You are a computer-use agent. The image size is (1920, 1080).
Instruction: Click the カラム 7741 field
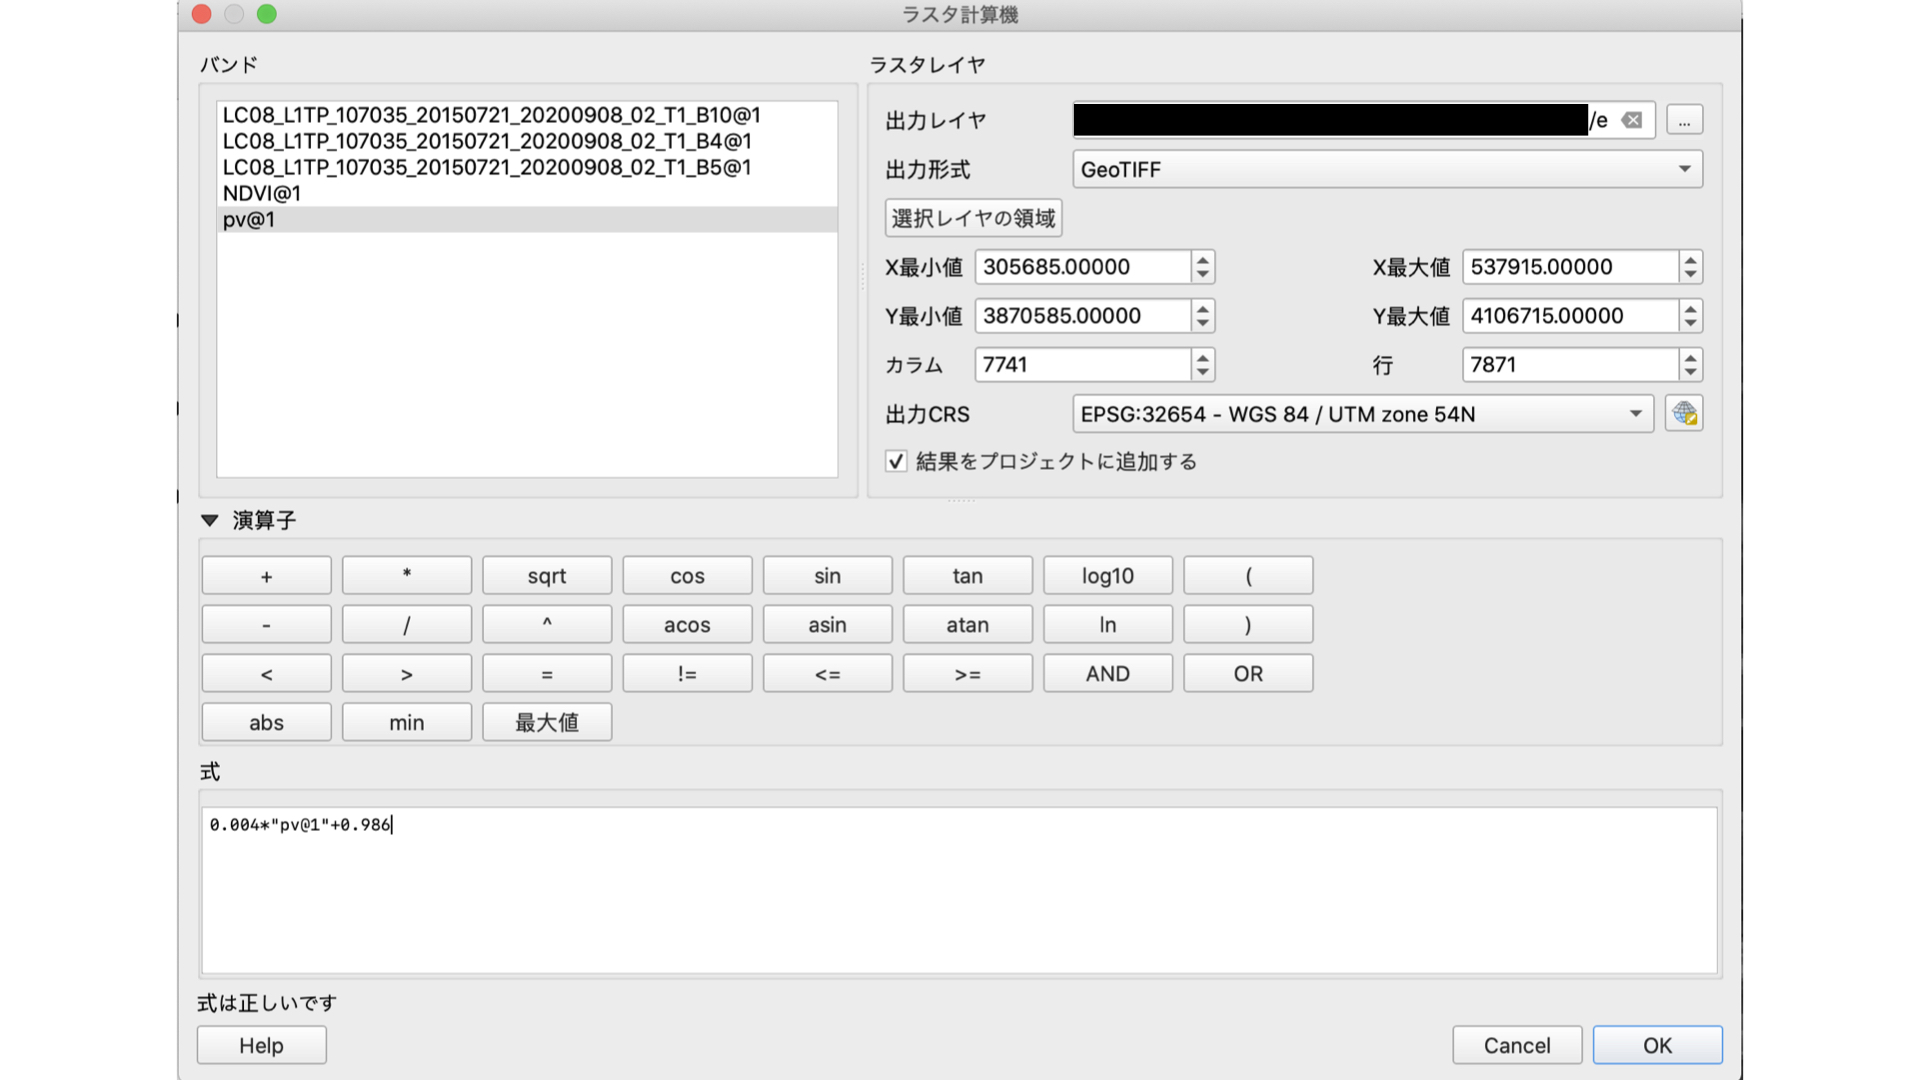click(1083, 365)
